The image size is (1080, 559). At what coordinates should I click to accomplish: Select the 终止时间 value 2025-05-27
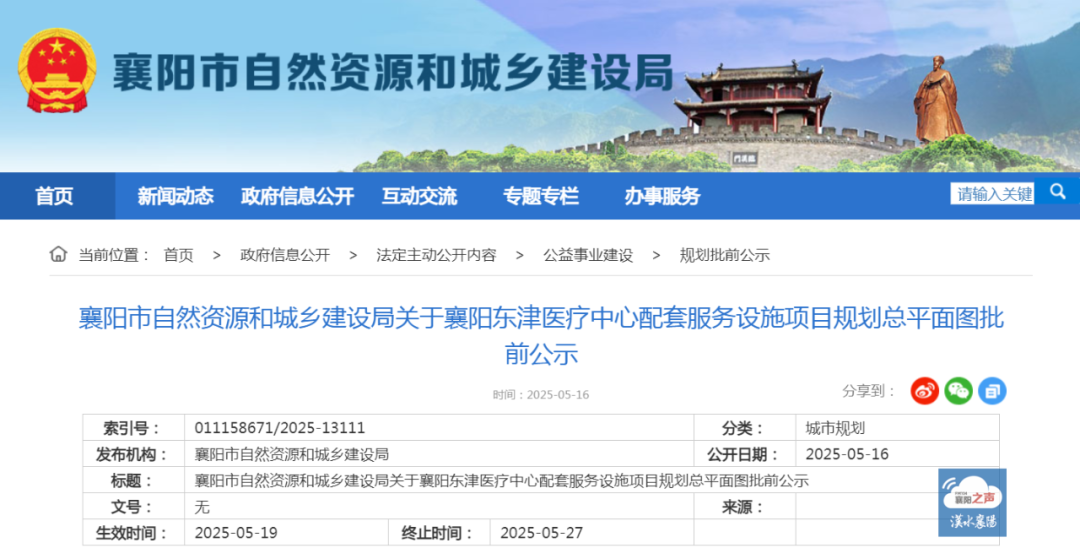click(x=541, y=533)
